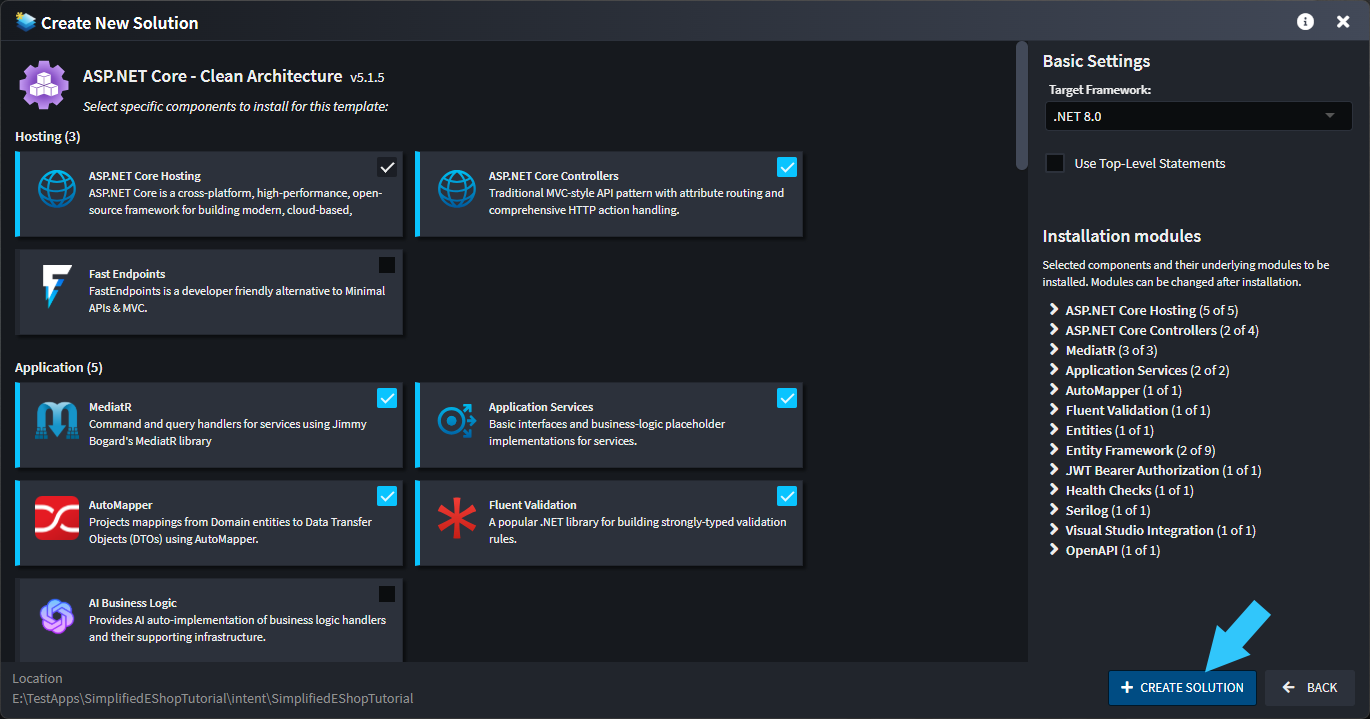
Task: Click the Create New Solution app icon
Action: [x=25, y=21]
